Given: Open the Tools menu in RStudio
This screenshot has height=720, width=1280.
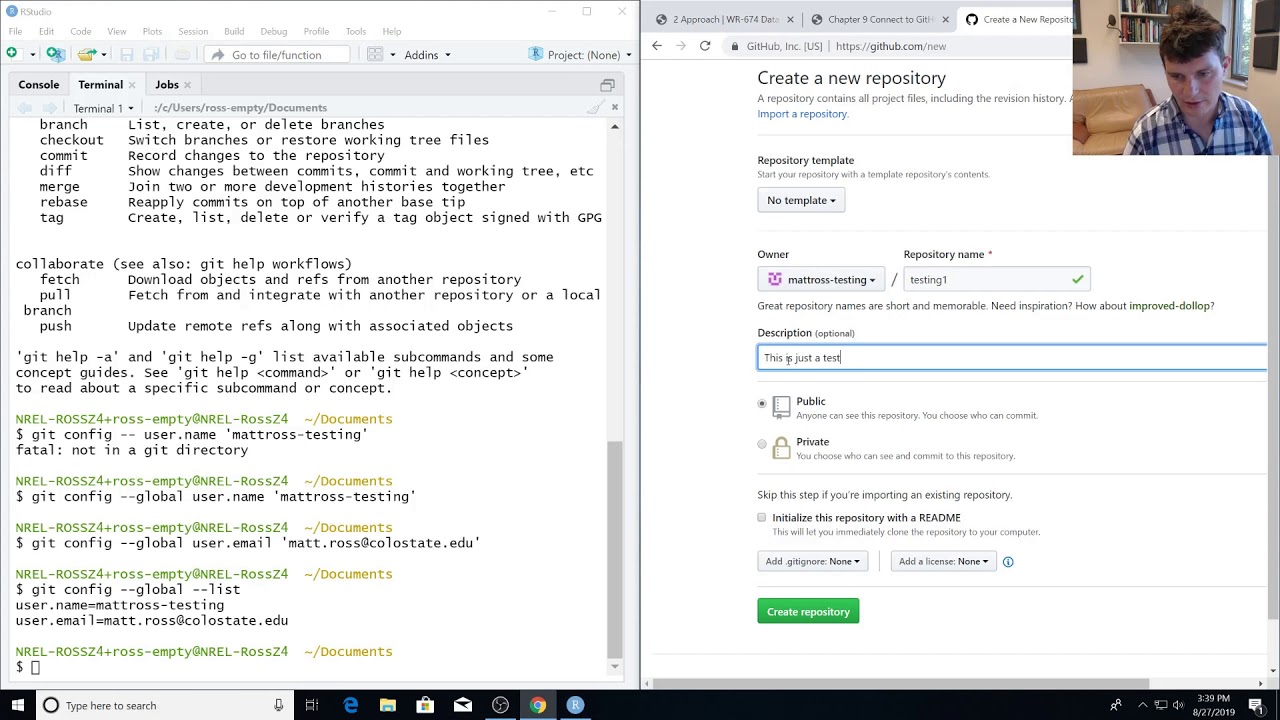Looking at the screenshot, I should point(356,31).
